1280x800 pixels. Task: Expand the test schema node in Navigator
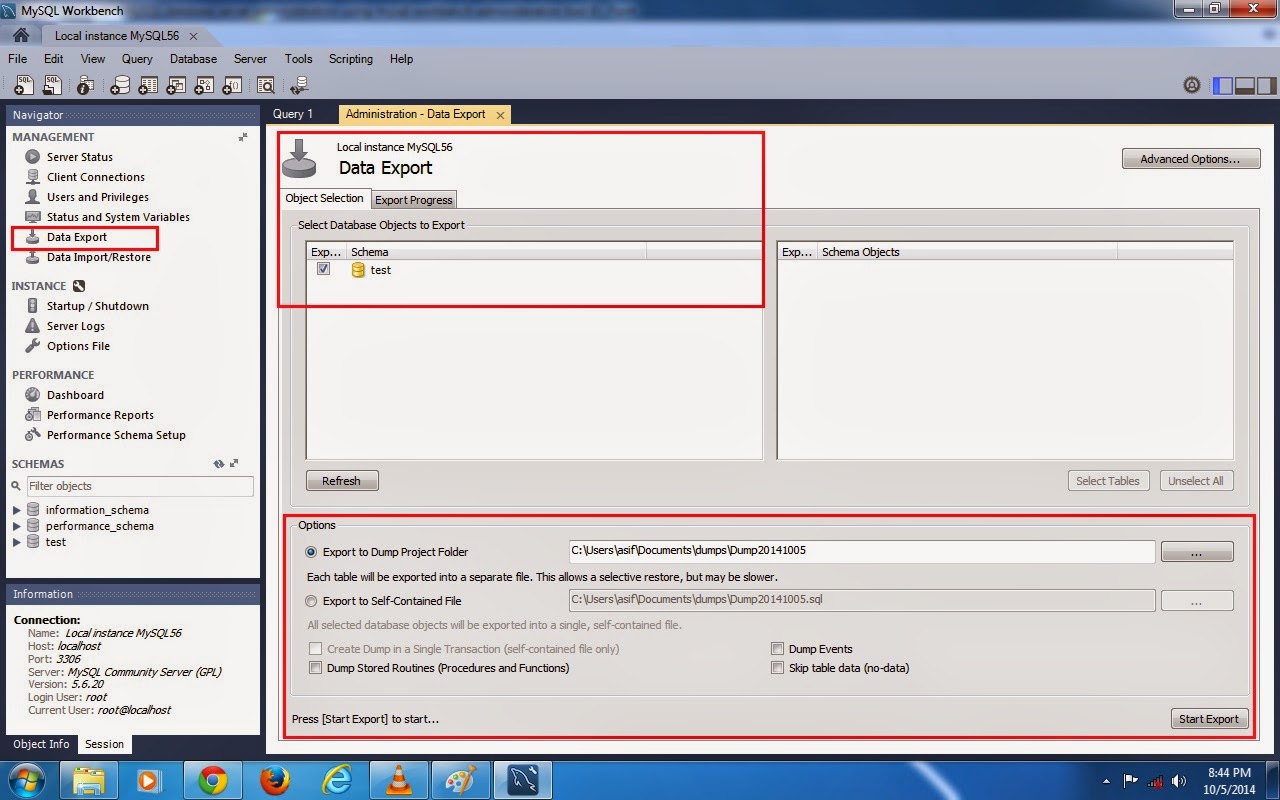(x=17, y=542)
